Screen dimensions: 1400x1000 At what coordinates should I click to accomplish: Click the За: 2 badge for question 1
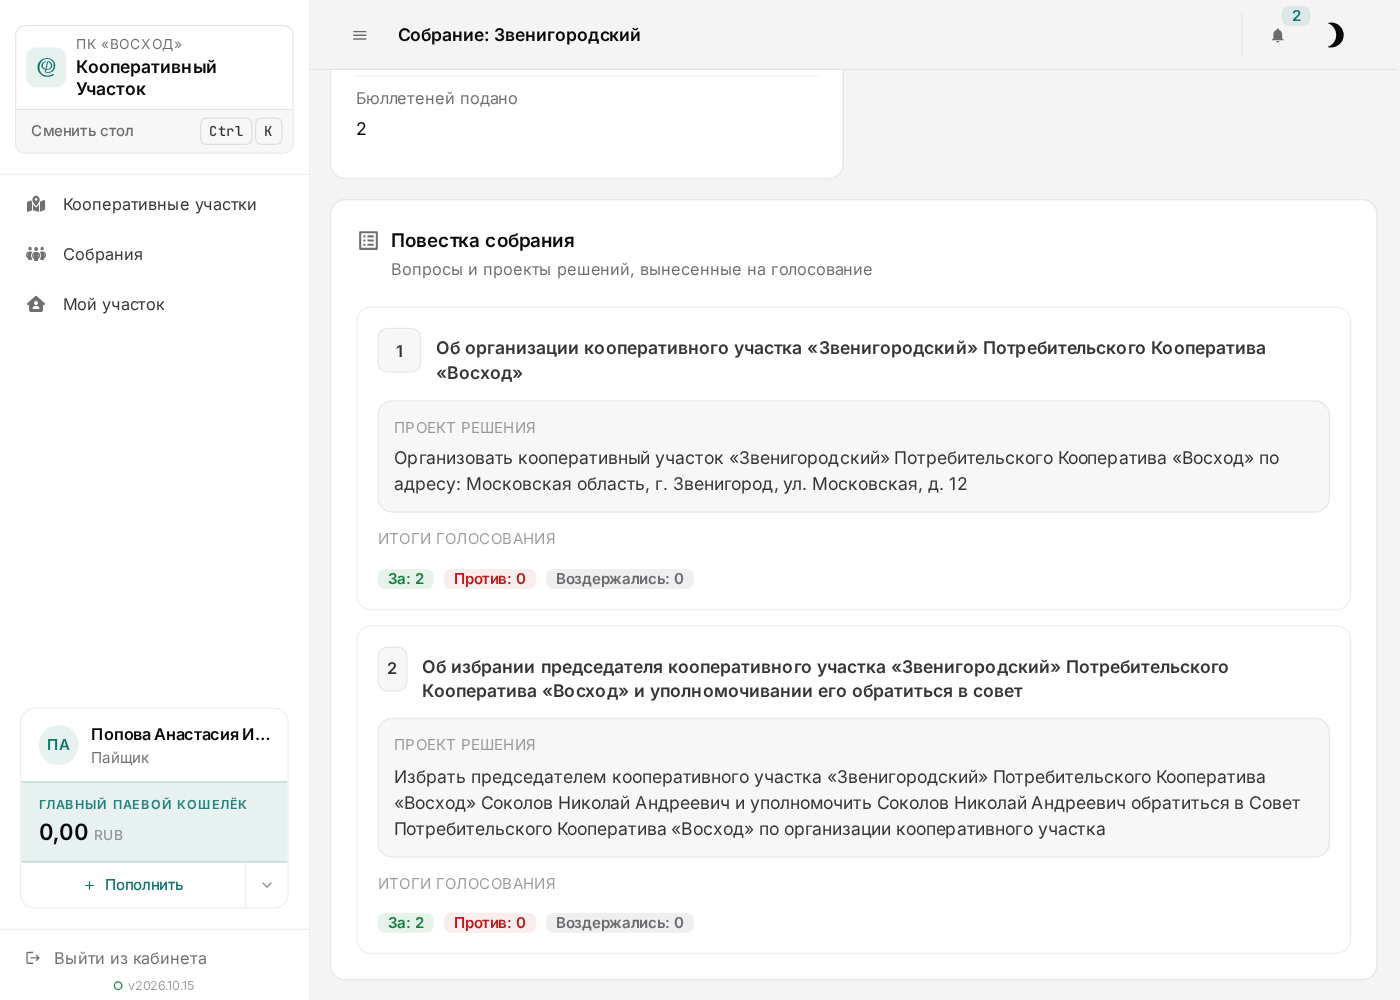pos(406,579)
